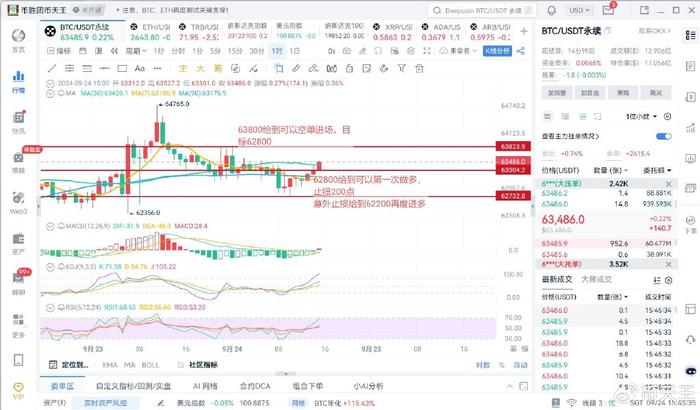Open the calendar icon next to 指标
700x410 pixels.
[x=83, y=51]
